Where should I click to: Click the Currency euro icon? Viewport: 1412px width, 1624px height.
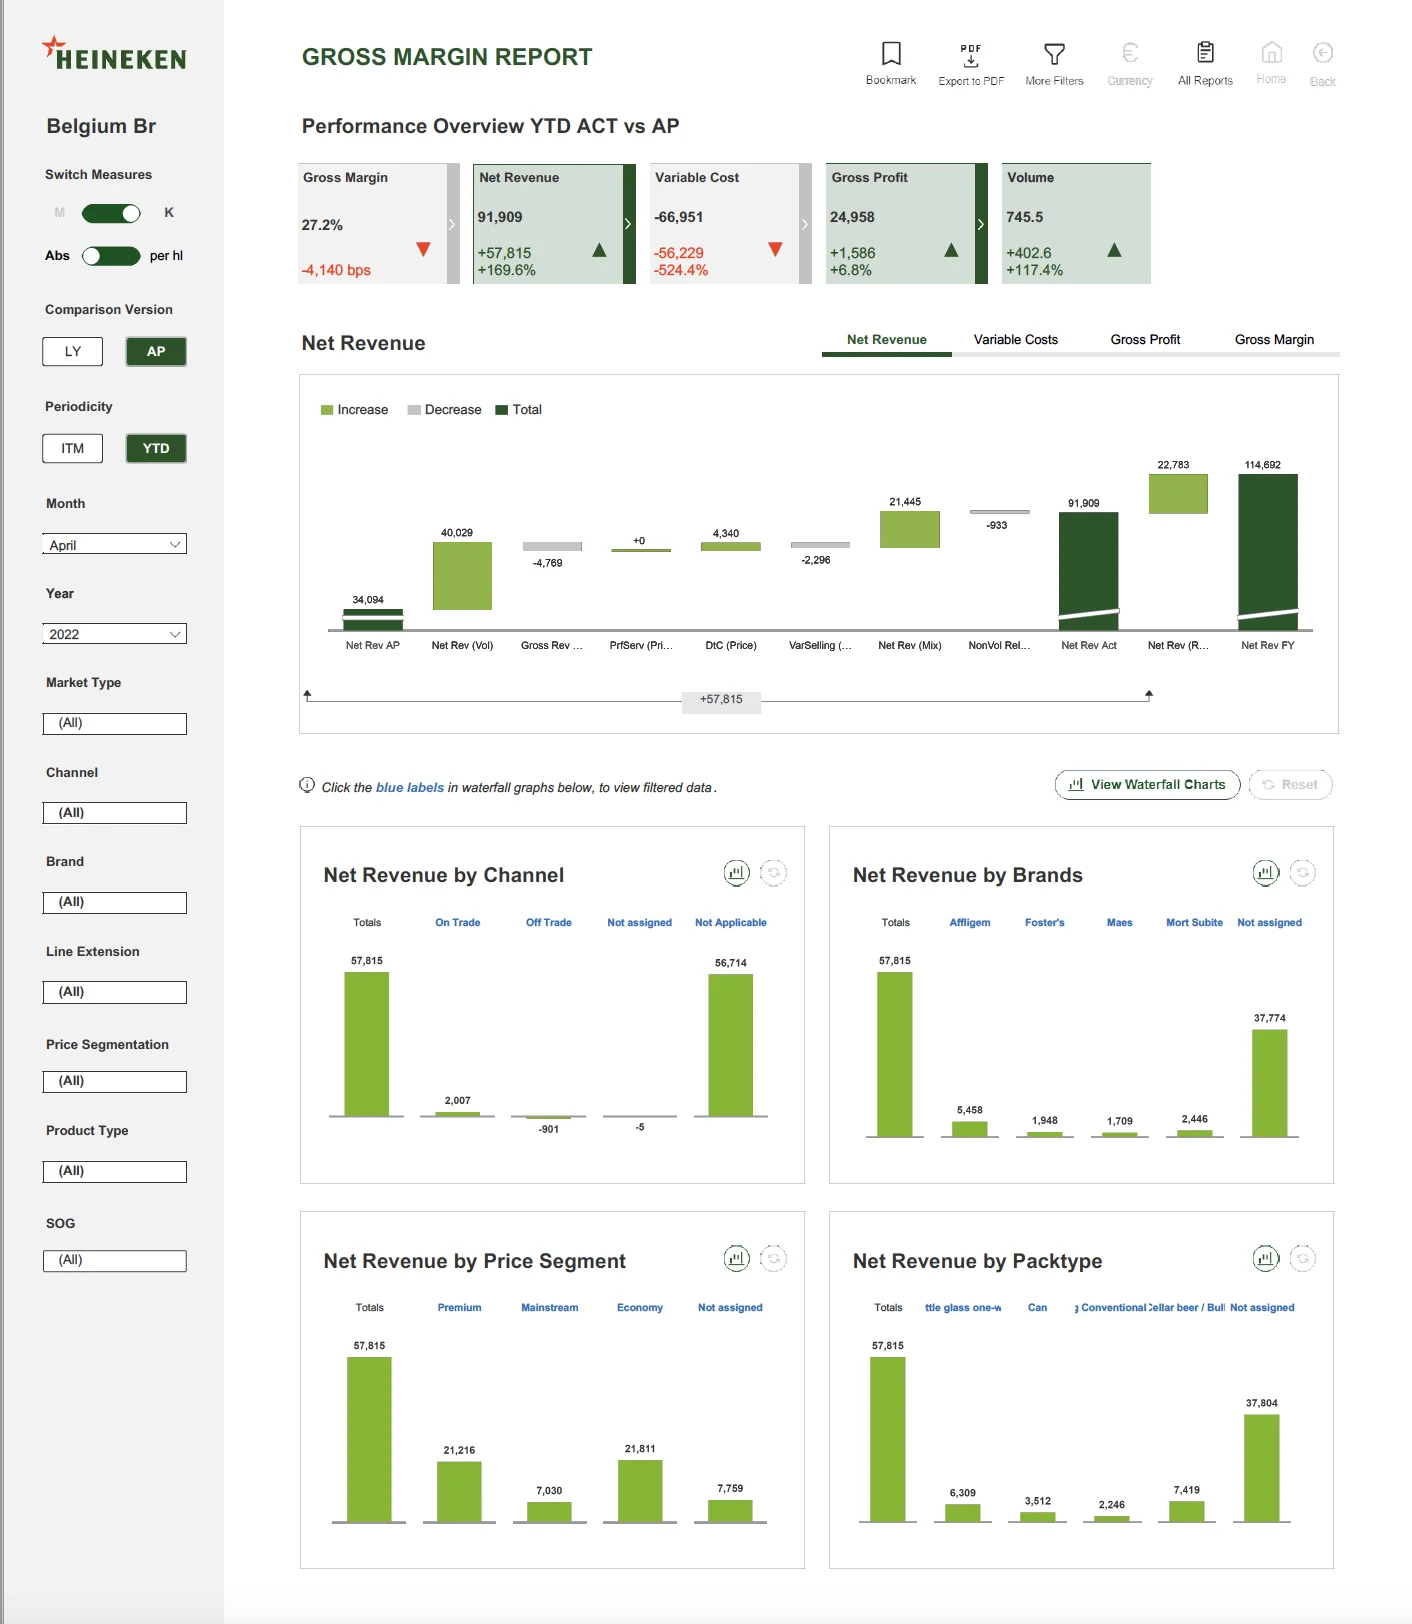pos(1130,53)
